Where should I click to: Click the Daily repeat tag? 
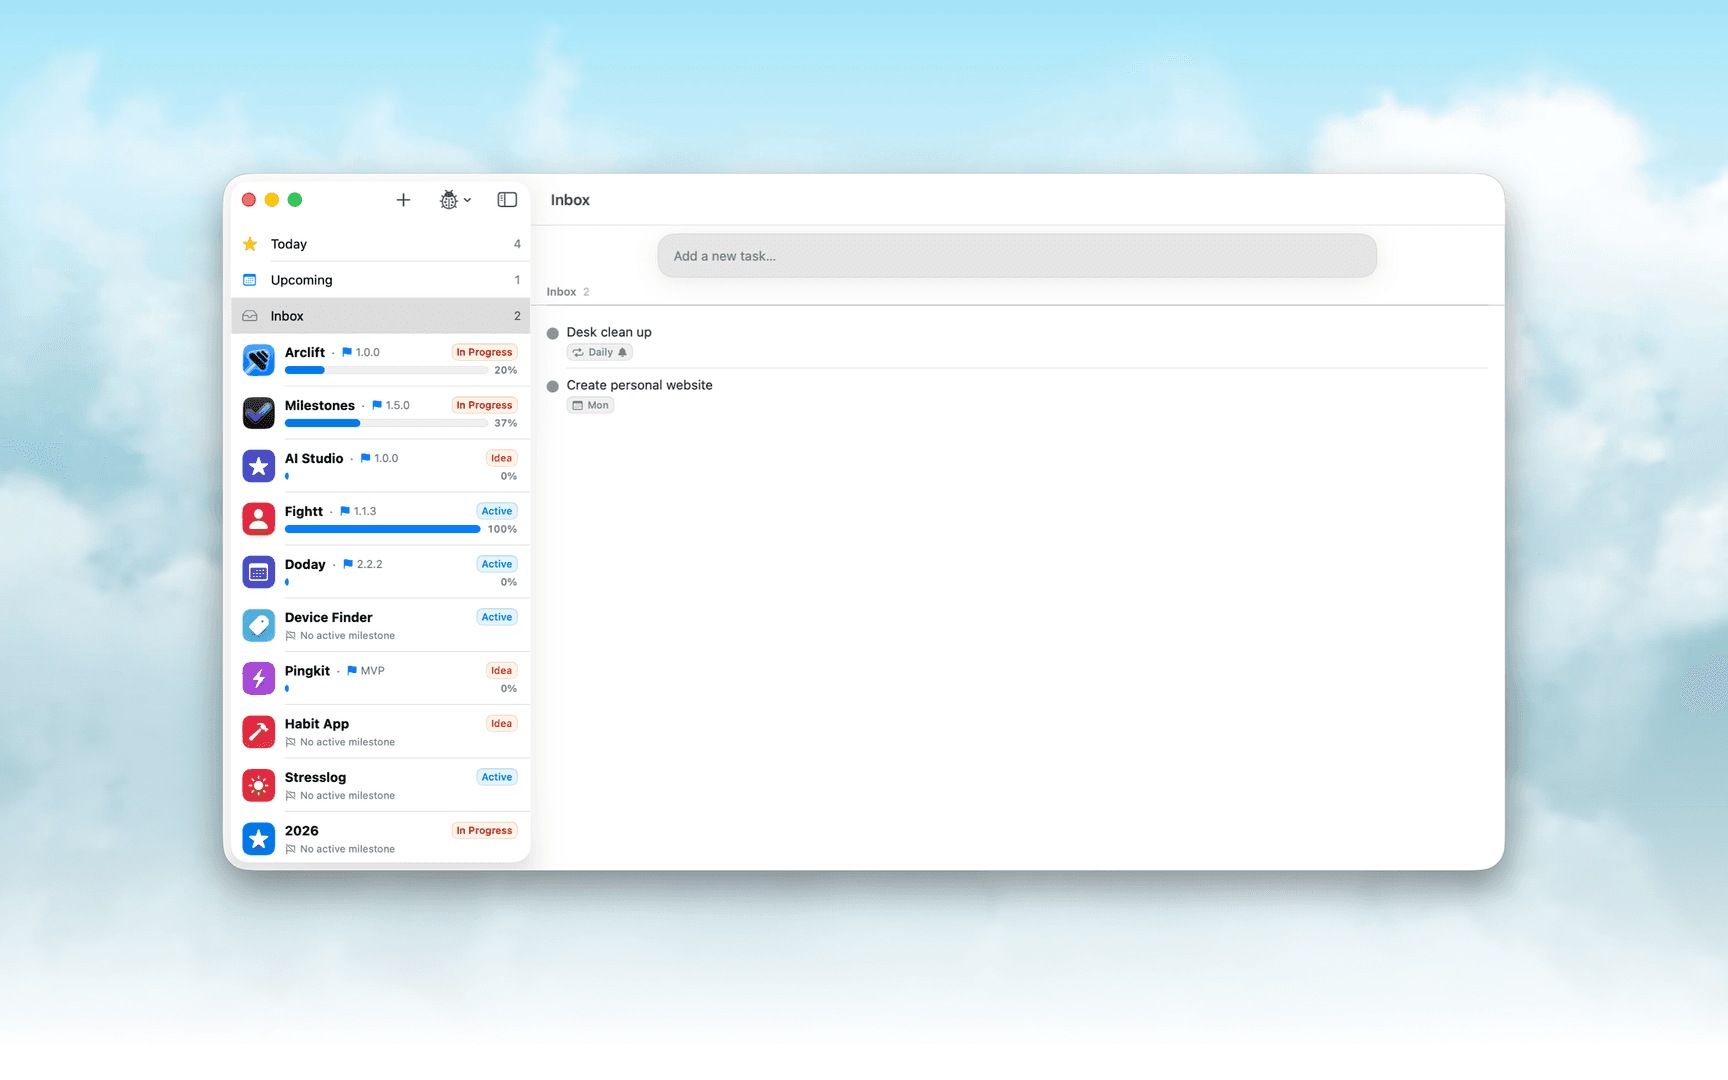(600, 352)
